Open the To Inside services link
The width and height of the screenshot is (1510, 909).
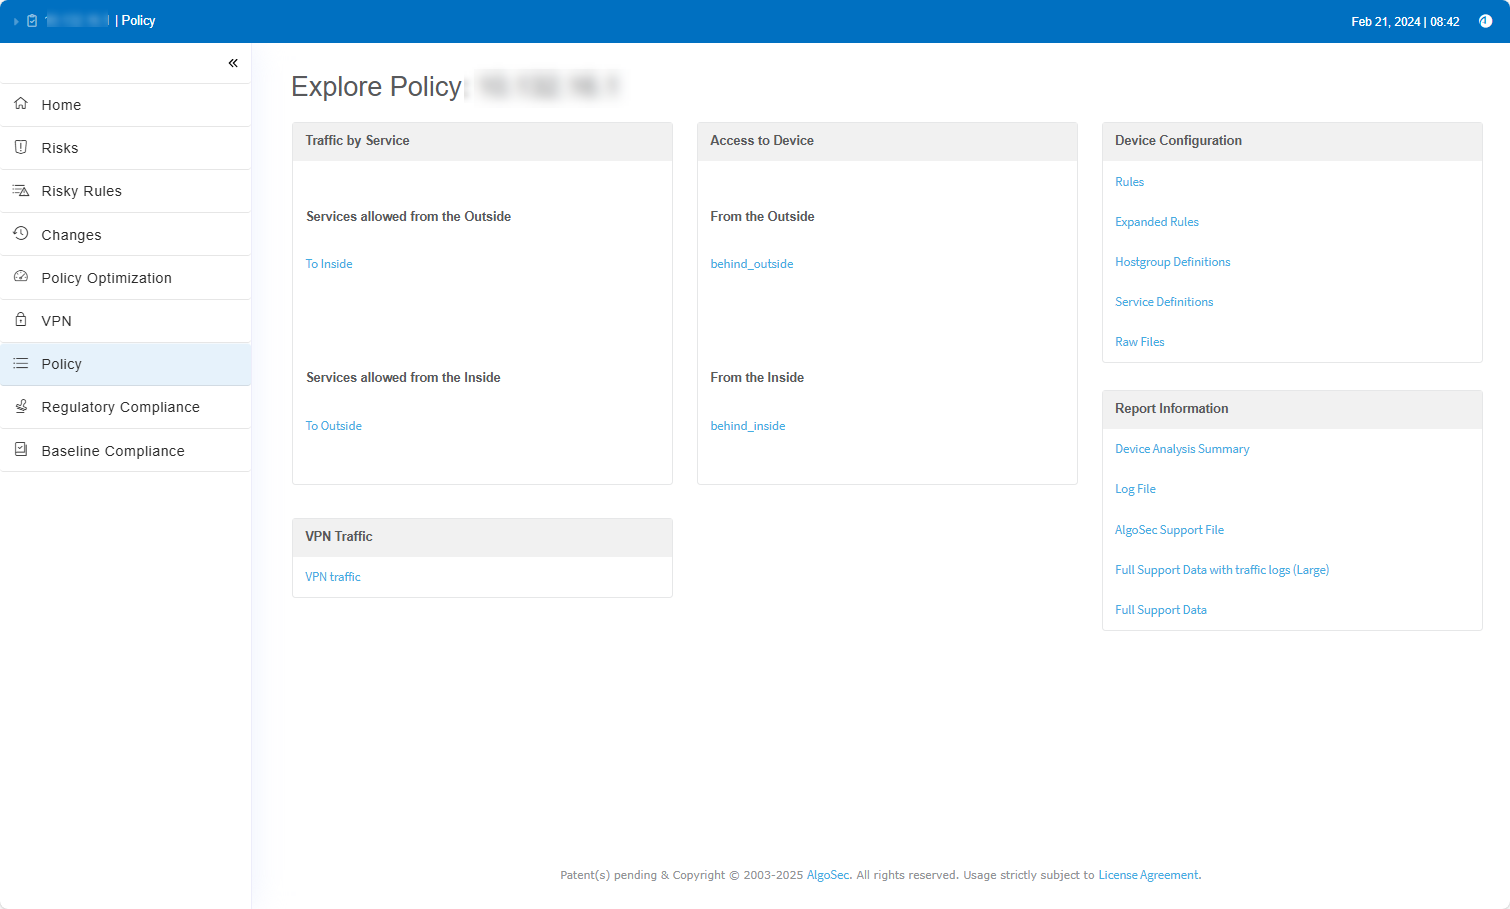coord(329,264)
